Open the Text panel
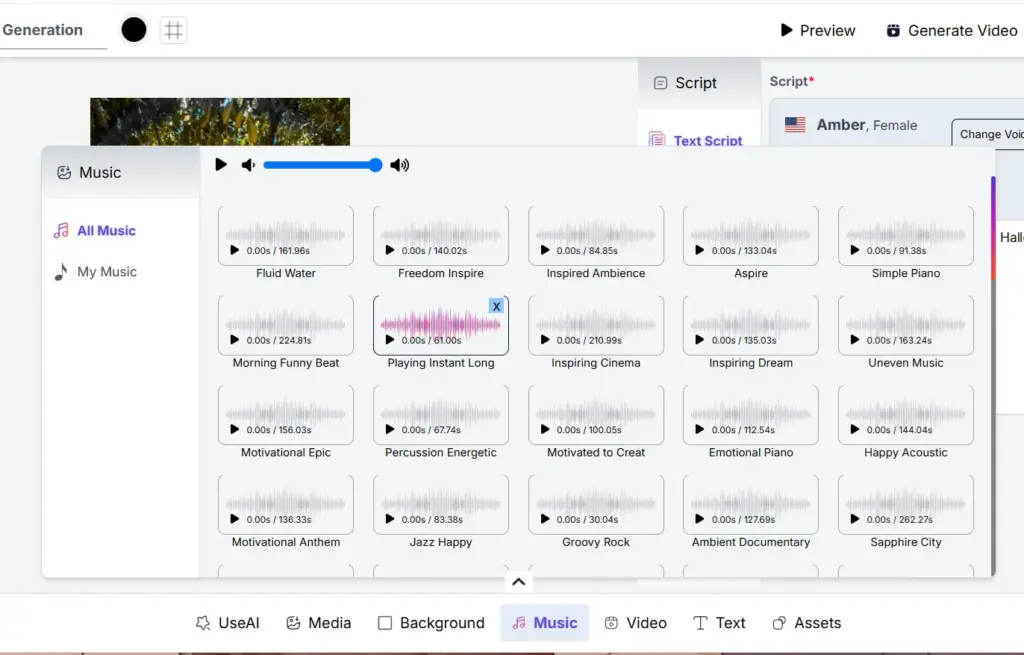This screenshot has height=655, width=1024. (x=719, y=622)
